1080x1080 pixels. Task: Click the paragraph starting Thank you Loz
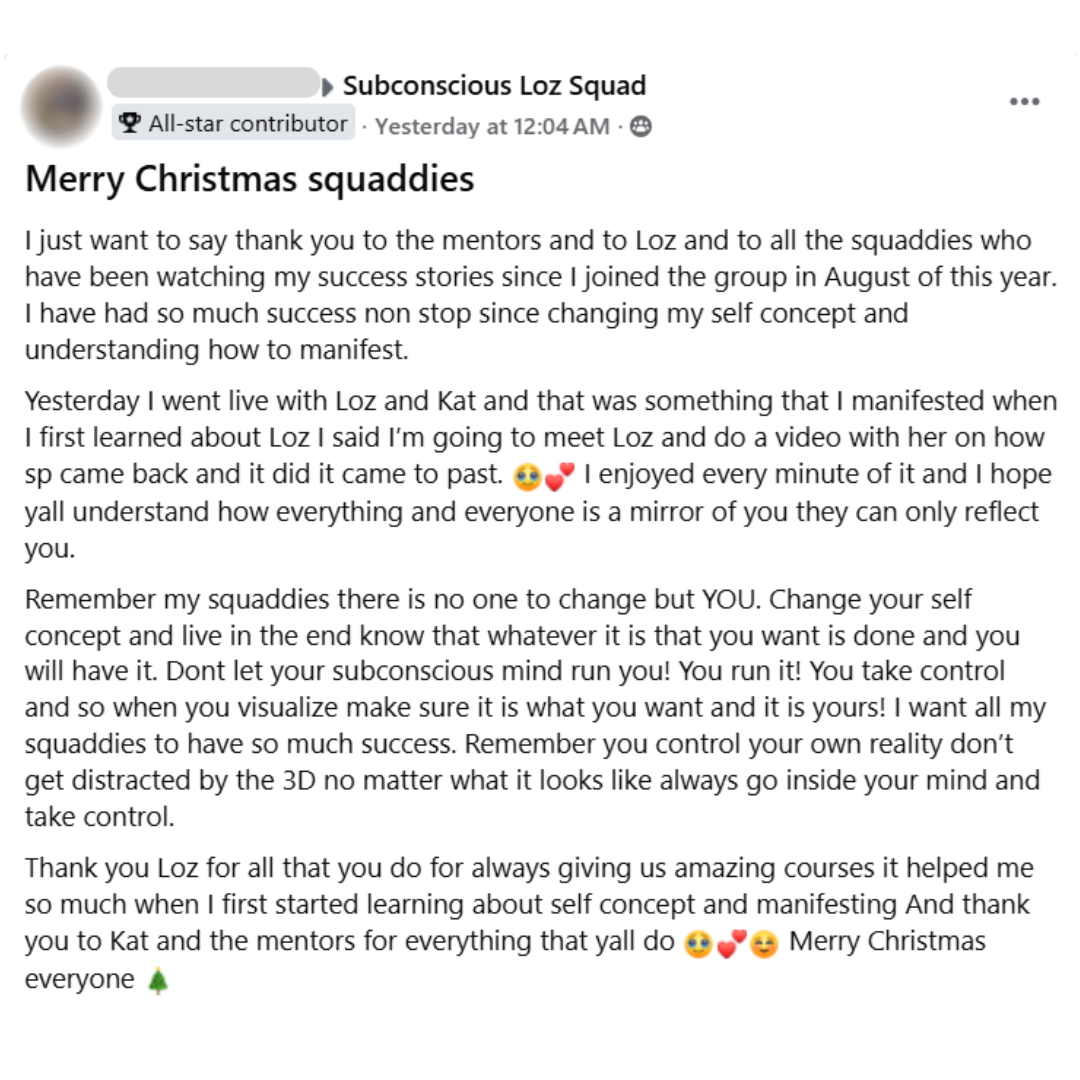pos(529,923)
